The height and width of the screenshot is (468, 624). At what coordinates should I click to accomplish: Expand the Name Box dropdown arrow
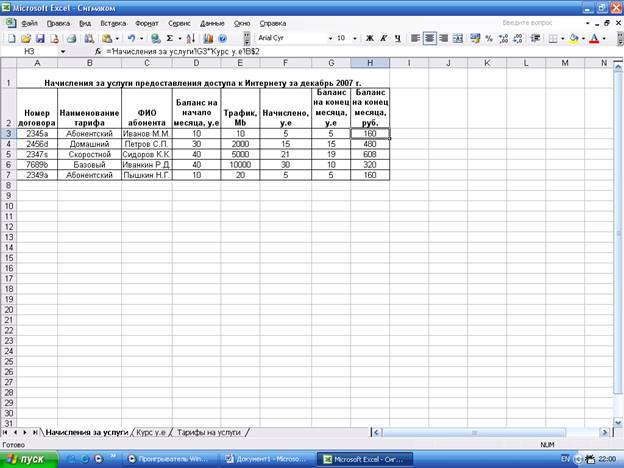(63, 51)
